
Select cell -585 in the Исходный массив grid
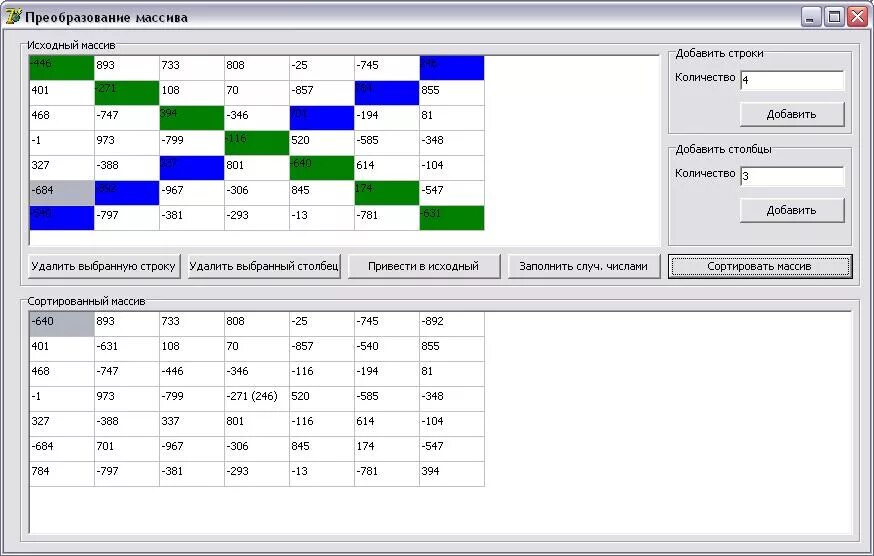387,143
